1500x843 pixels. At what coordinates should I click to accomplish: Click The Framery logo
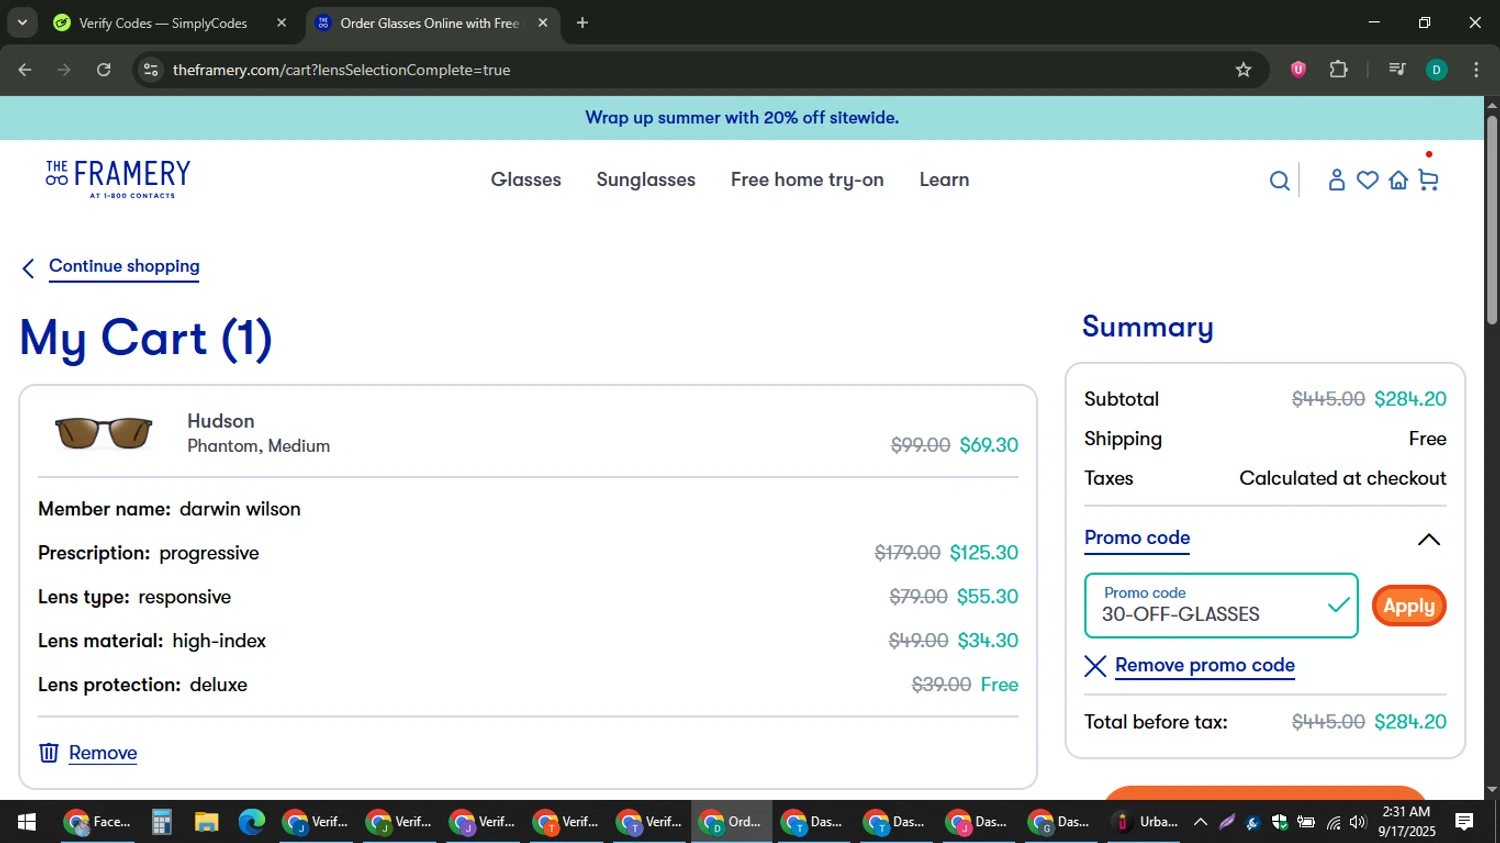(118, 179)
